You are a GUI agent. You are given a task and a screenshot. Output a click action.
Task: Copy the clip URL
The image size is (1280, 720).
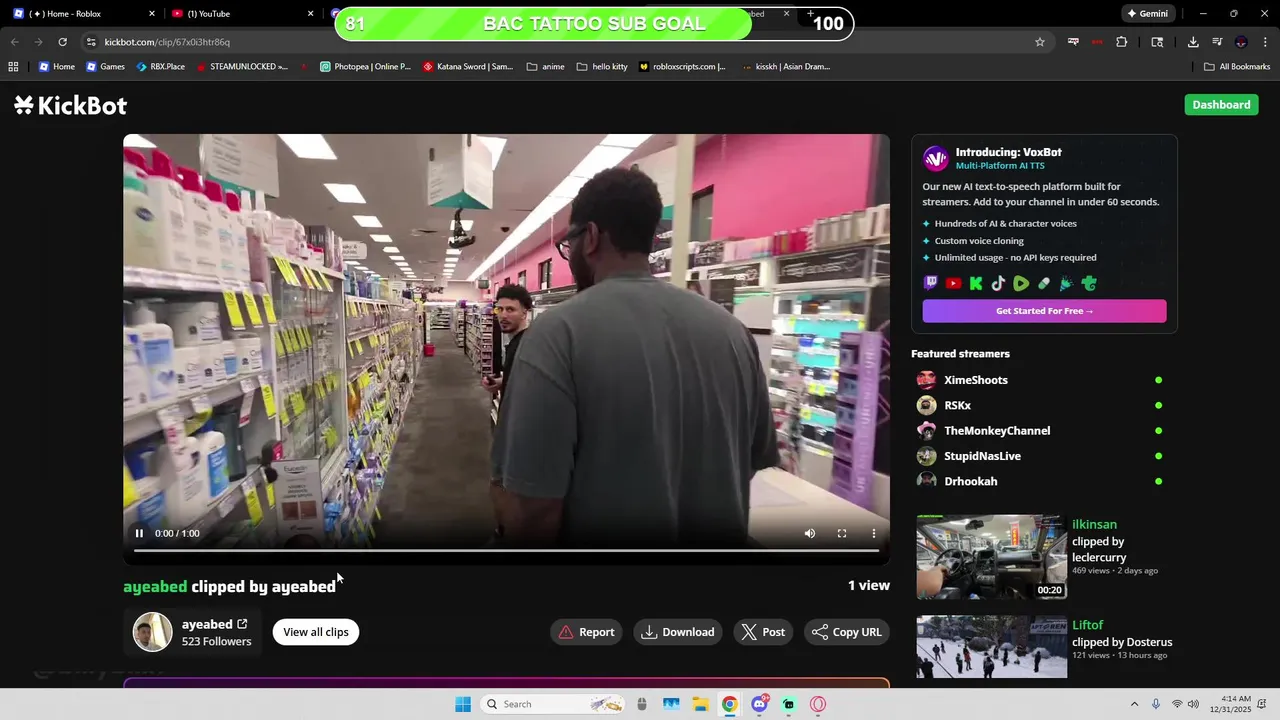[847, 632]
